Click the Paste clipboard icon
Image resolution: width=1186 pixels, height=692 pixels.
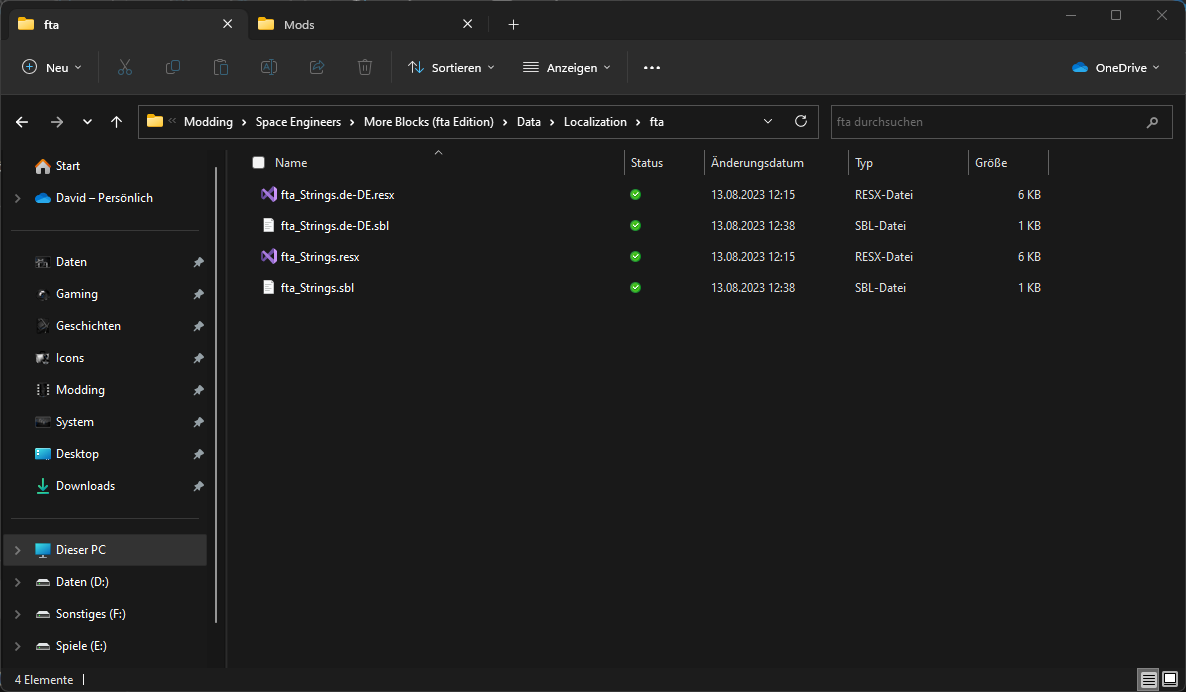pos(221,67)
